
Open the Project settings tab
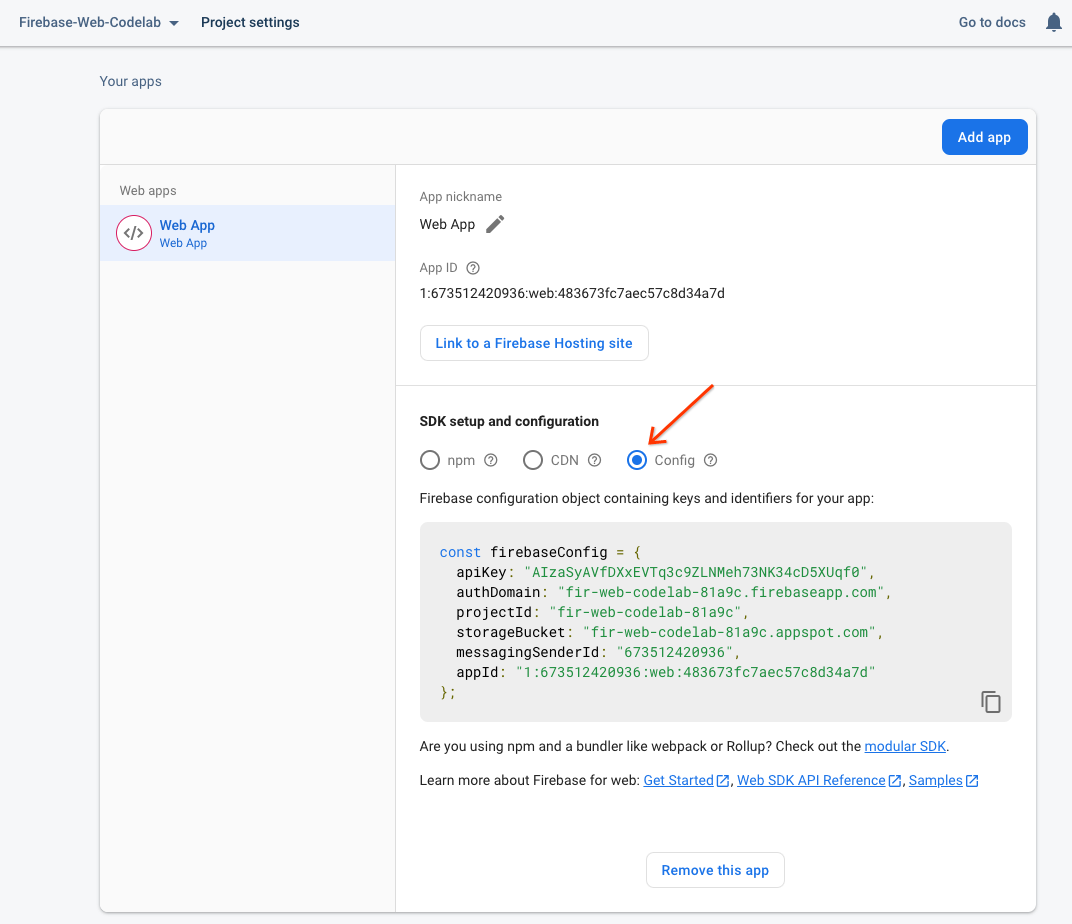pos(250,22)
